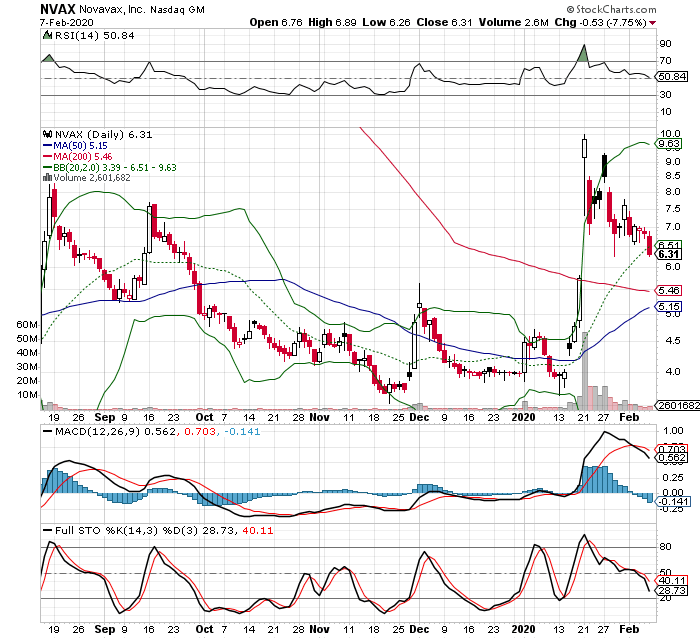The width and height of the screenshot is (700, 639).
Task: Click the RSI(14) line legend icon
Action: [45, 35]
